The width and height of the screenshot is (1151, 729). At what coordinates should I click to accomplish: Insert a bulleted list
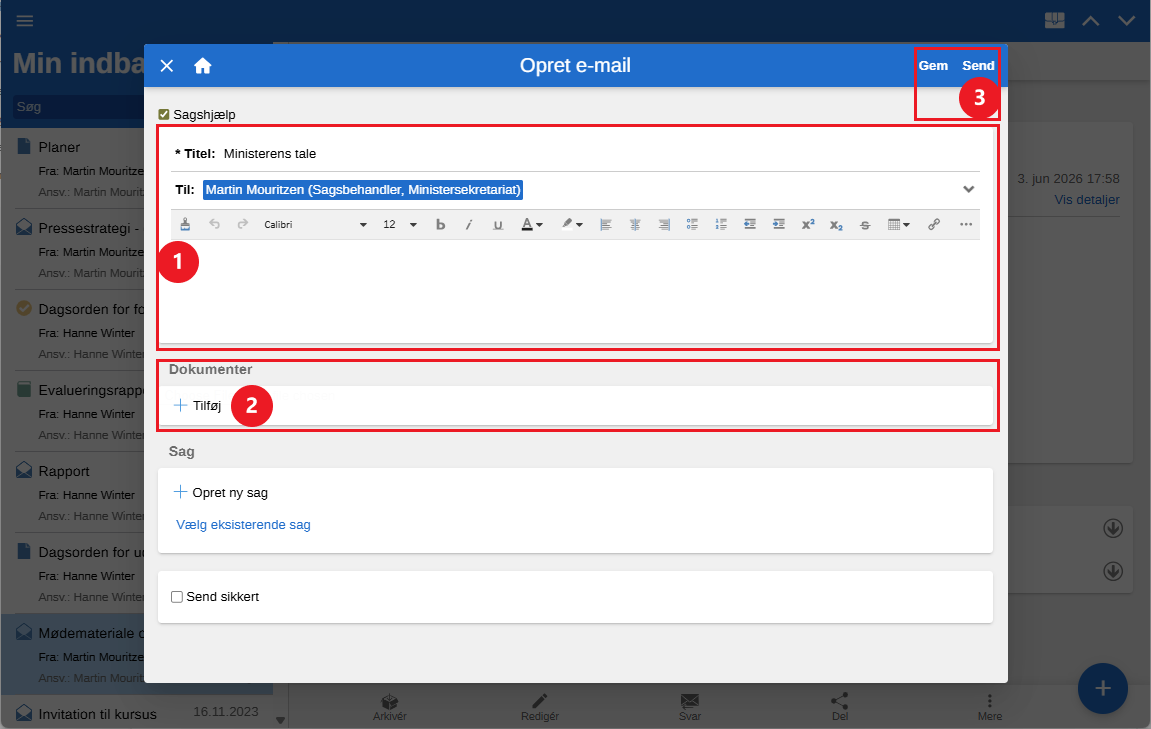point(692,225)
